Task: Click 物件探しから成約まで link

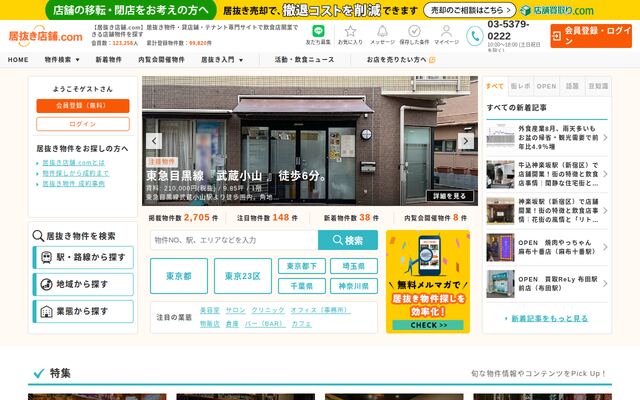Action: (x=76, y=173)
